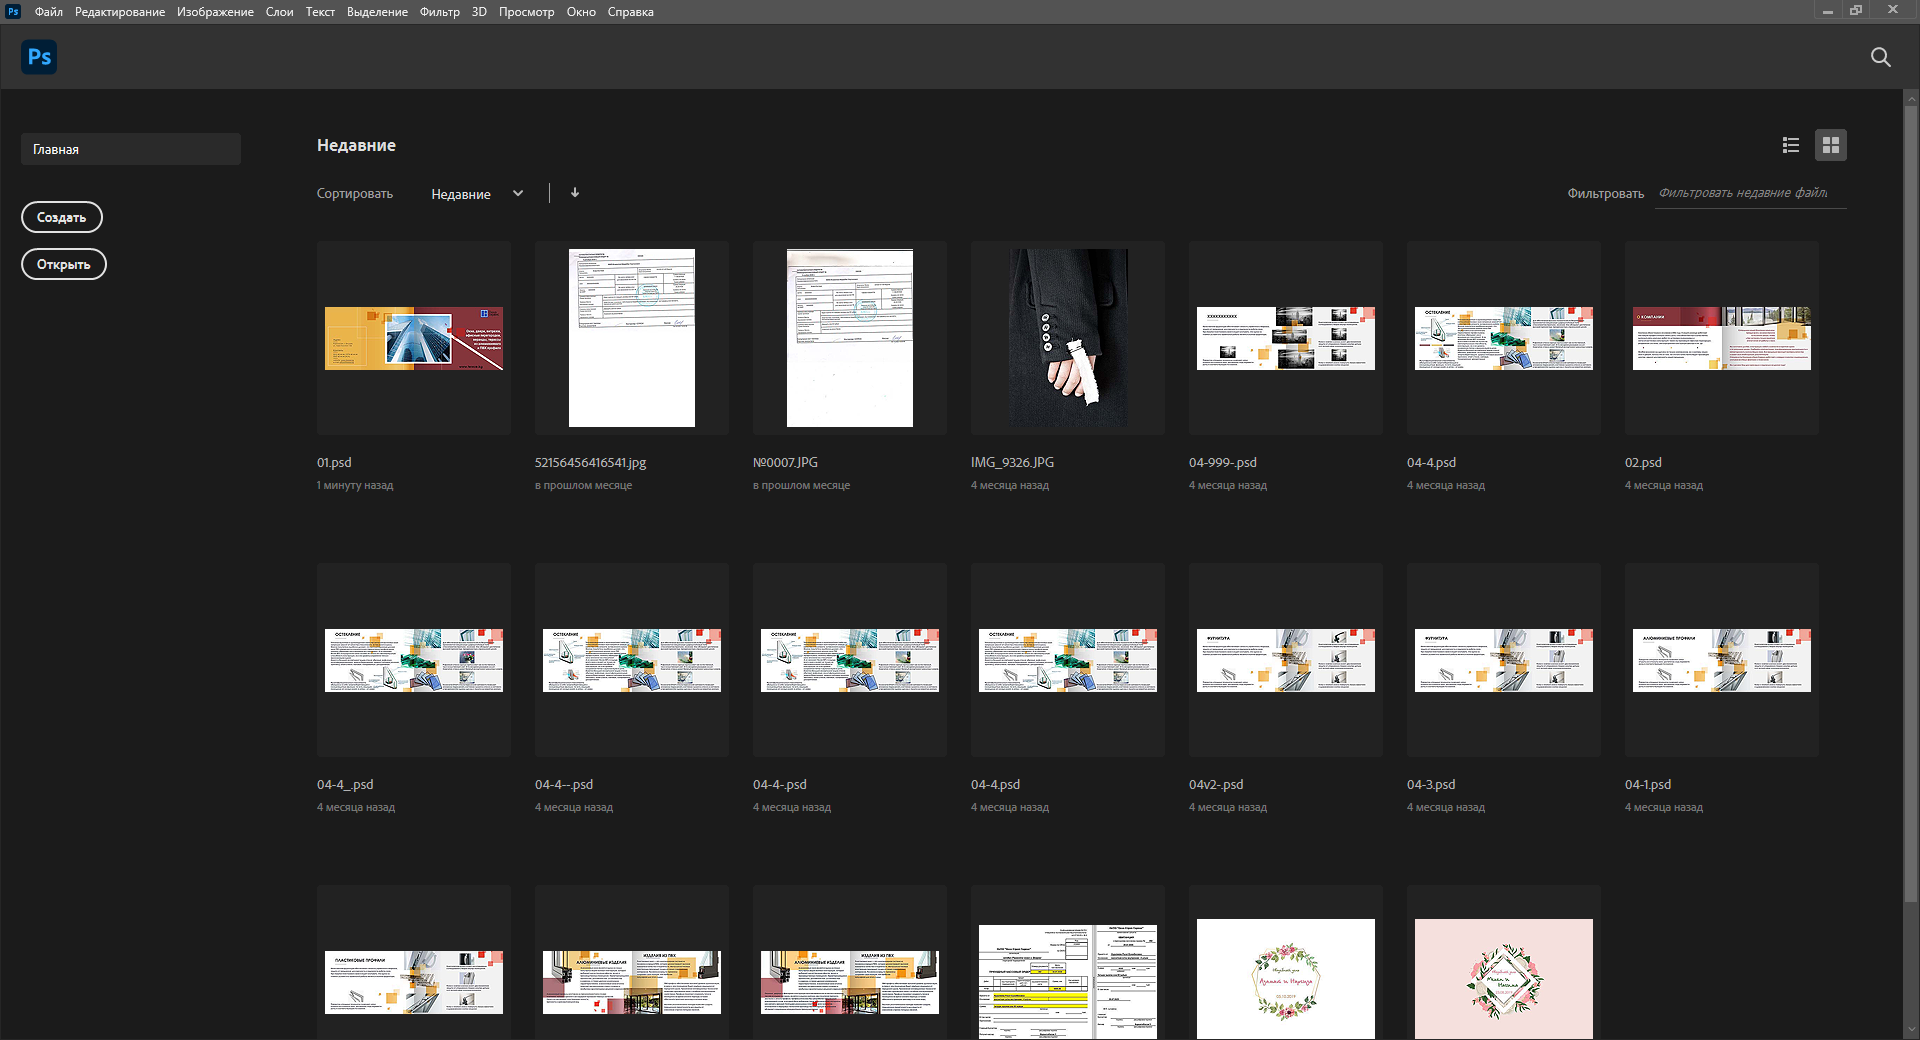Screen dimensions: 1920x1040
Task: Open the 01.psd thumbnail
Action: pyautogui.click(x=413, y=338)
